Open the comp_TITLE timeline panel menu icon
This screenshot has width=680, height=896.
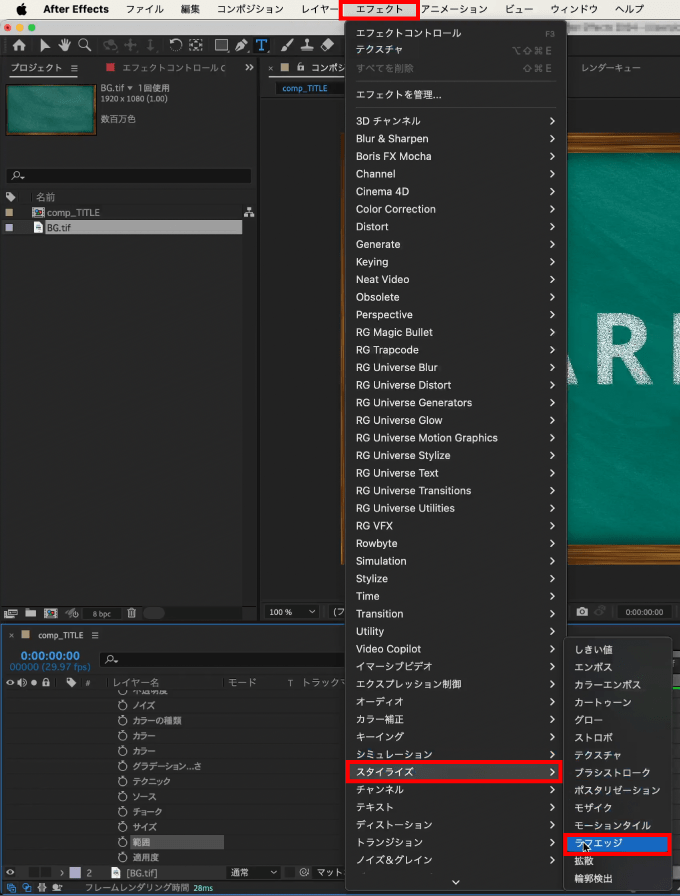tap(95, 635)
